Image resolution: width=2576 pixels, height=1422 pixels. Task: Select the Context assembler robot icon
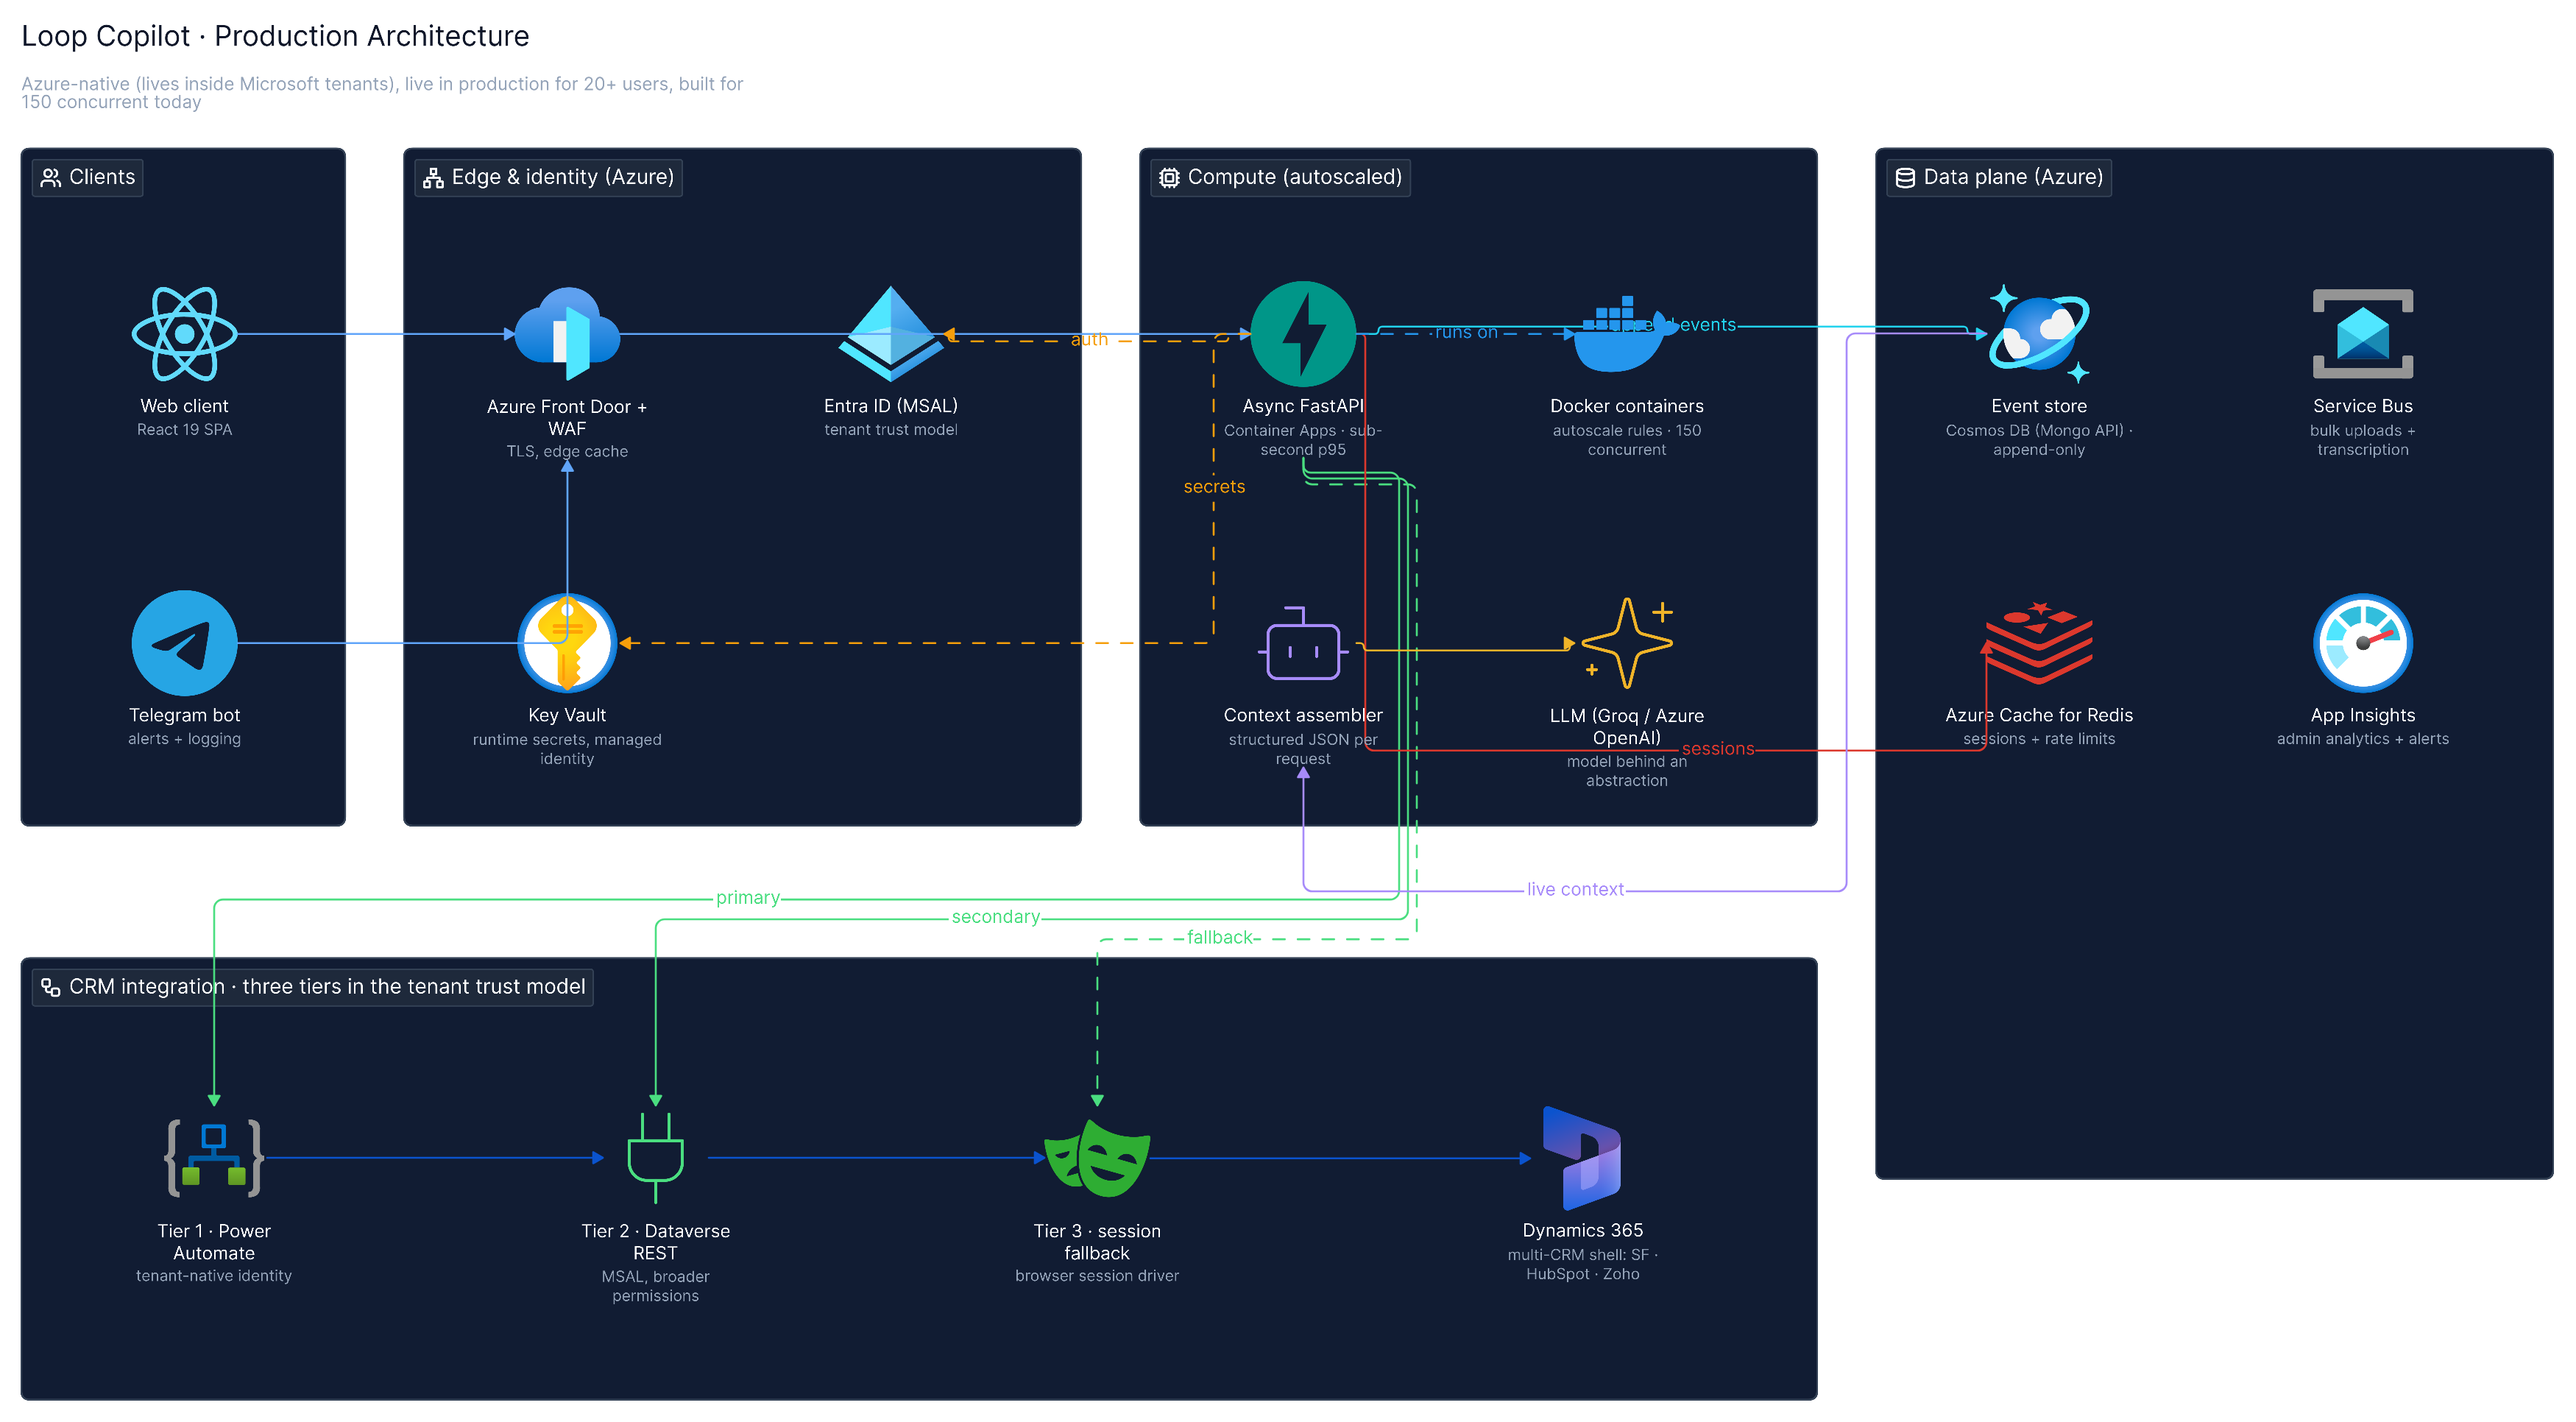coord(1303,643)
